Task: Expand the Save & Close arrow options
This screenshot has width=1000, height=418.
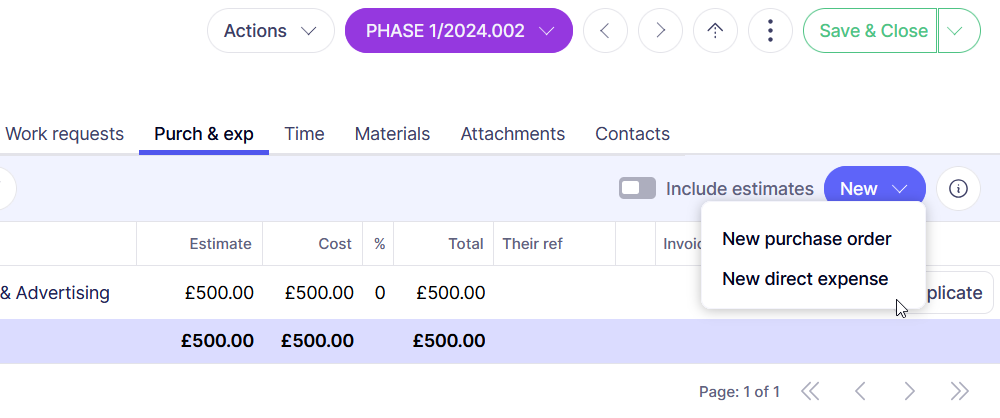Action: click(x=958, y=31)
